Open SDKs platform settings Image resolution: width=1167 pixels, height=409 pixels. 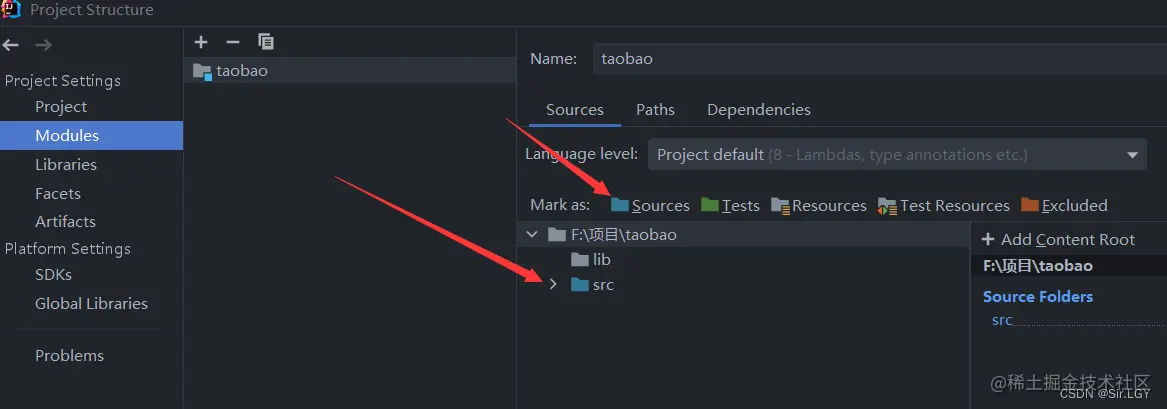[54, 274]
